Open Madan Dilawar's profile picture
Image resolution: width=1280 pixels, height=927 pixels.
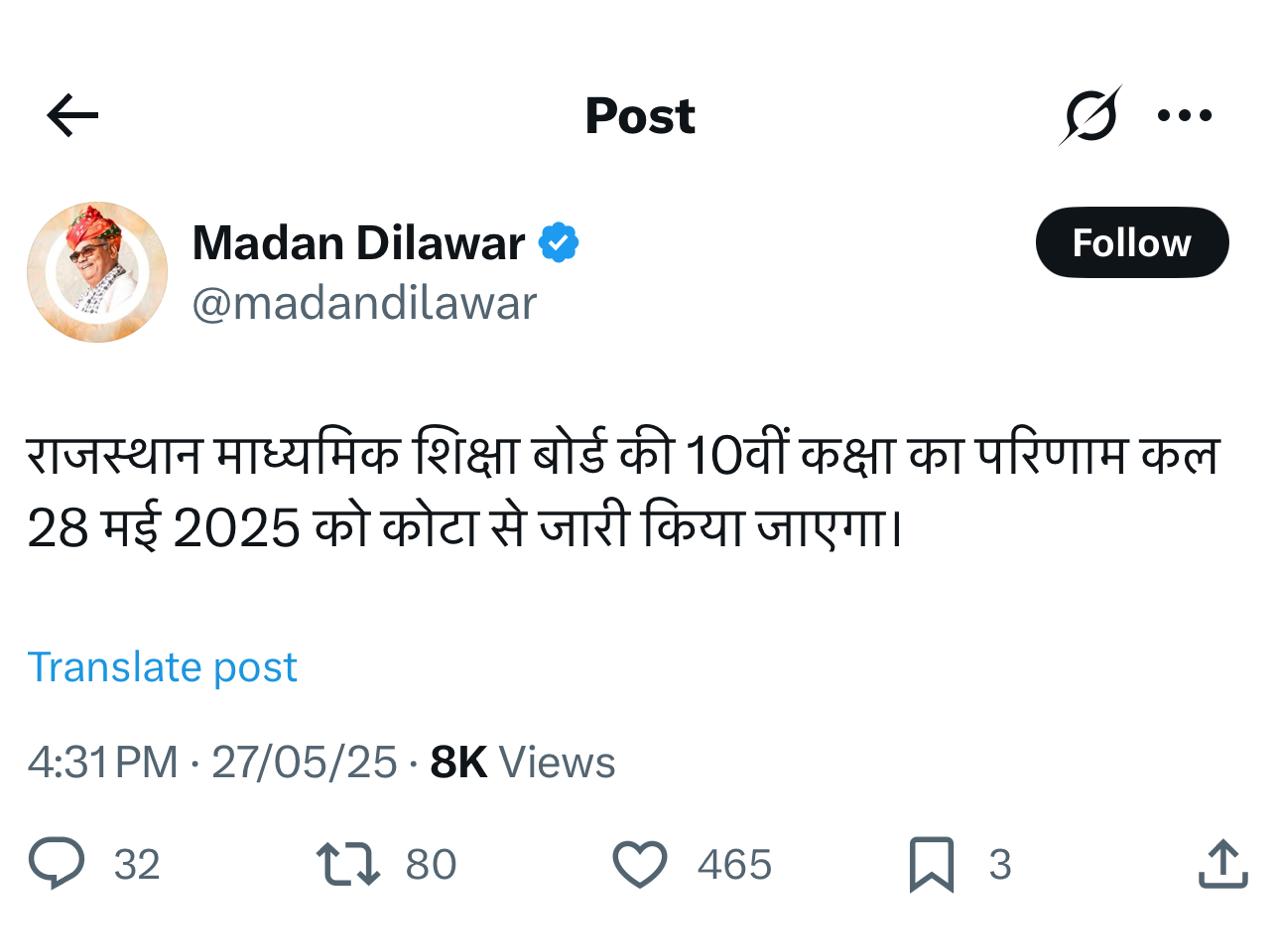[97, 272]
